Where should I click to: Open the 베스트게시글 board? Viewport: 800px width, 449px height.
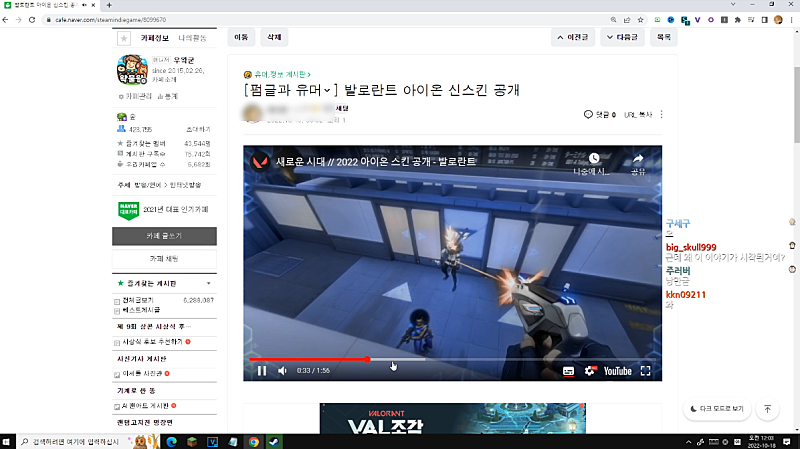141,310
